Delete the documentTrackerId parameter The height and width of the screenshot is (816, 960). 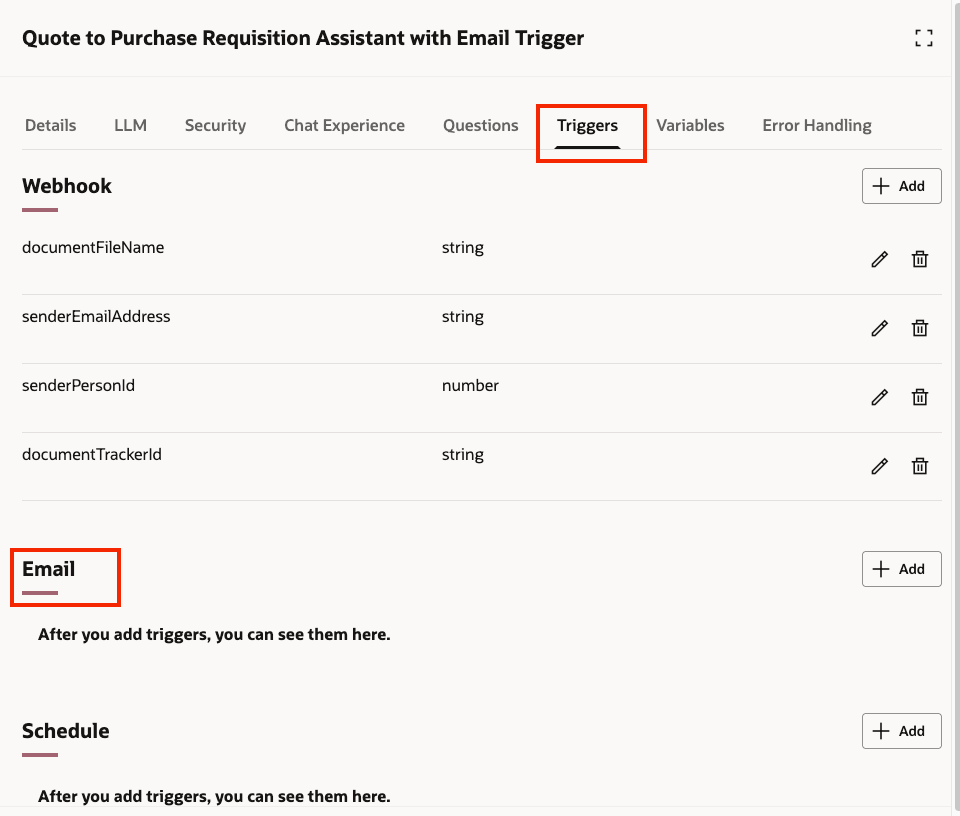point(920,466)
